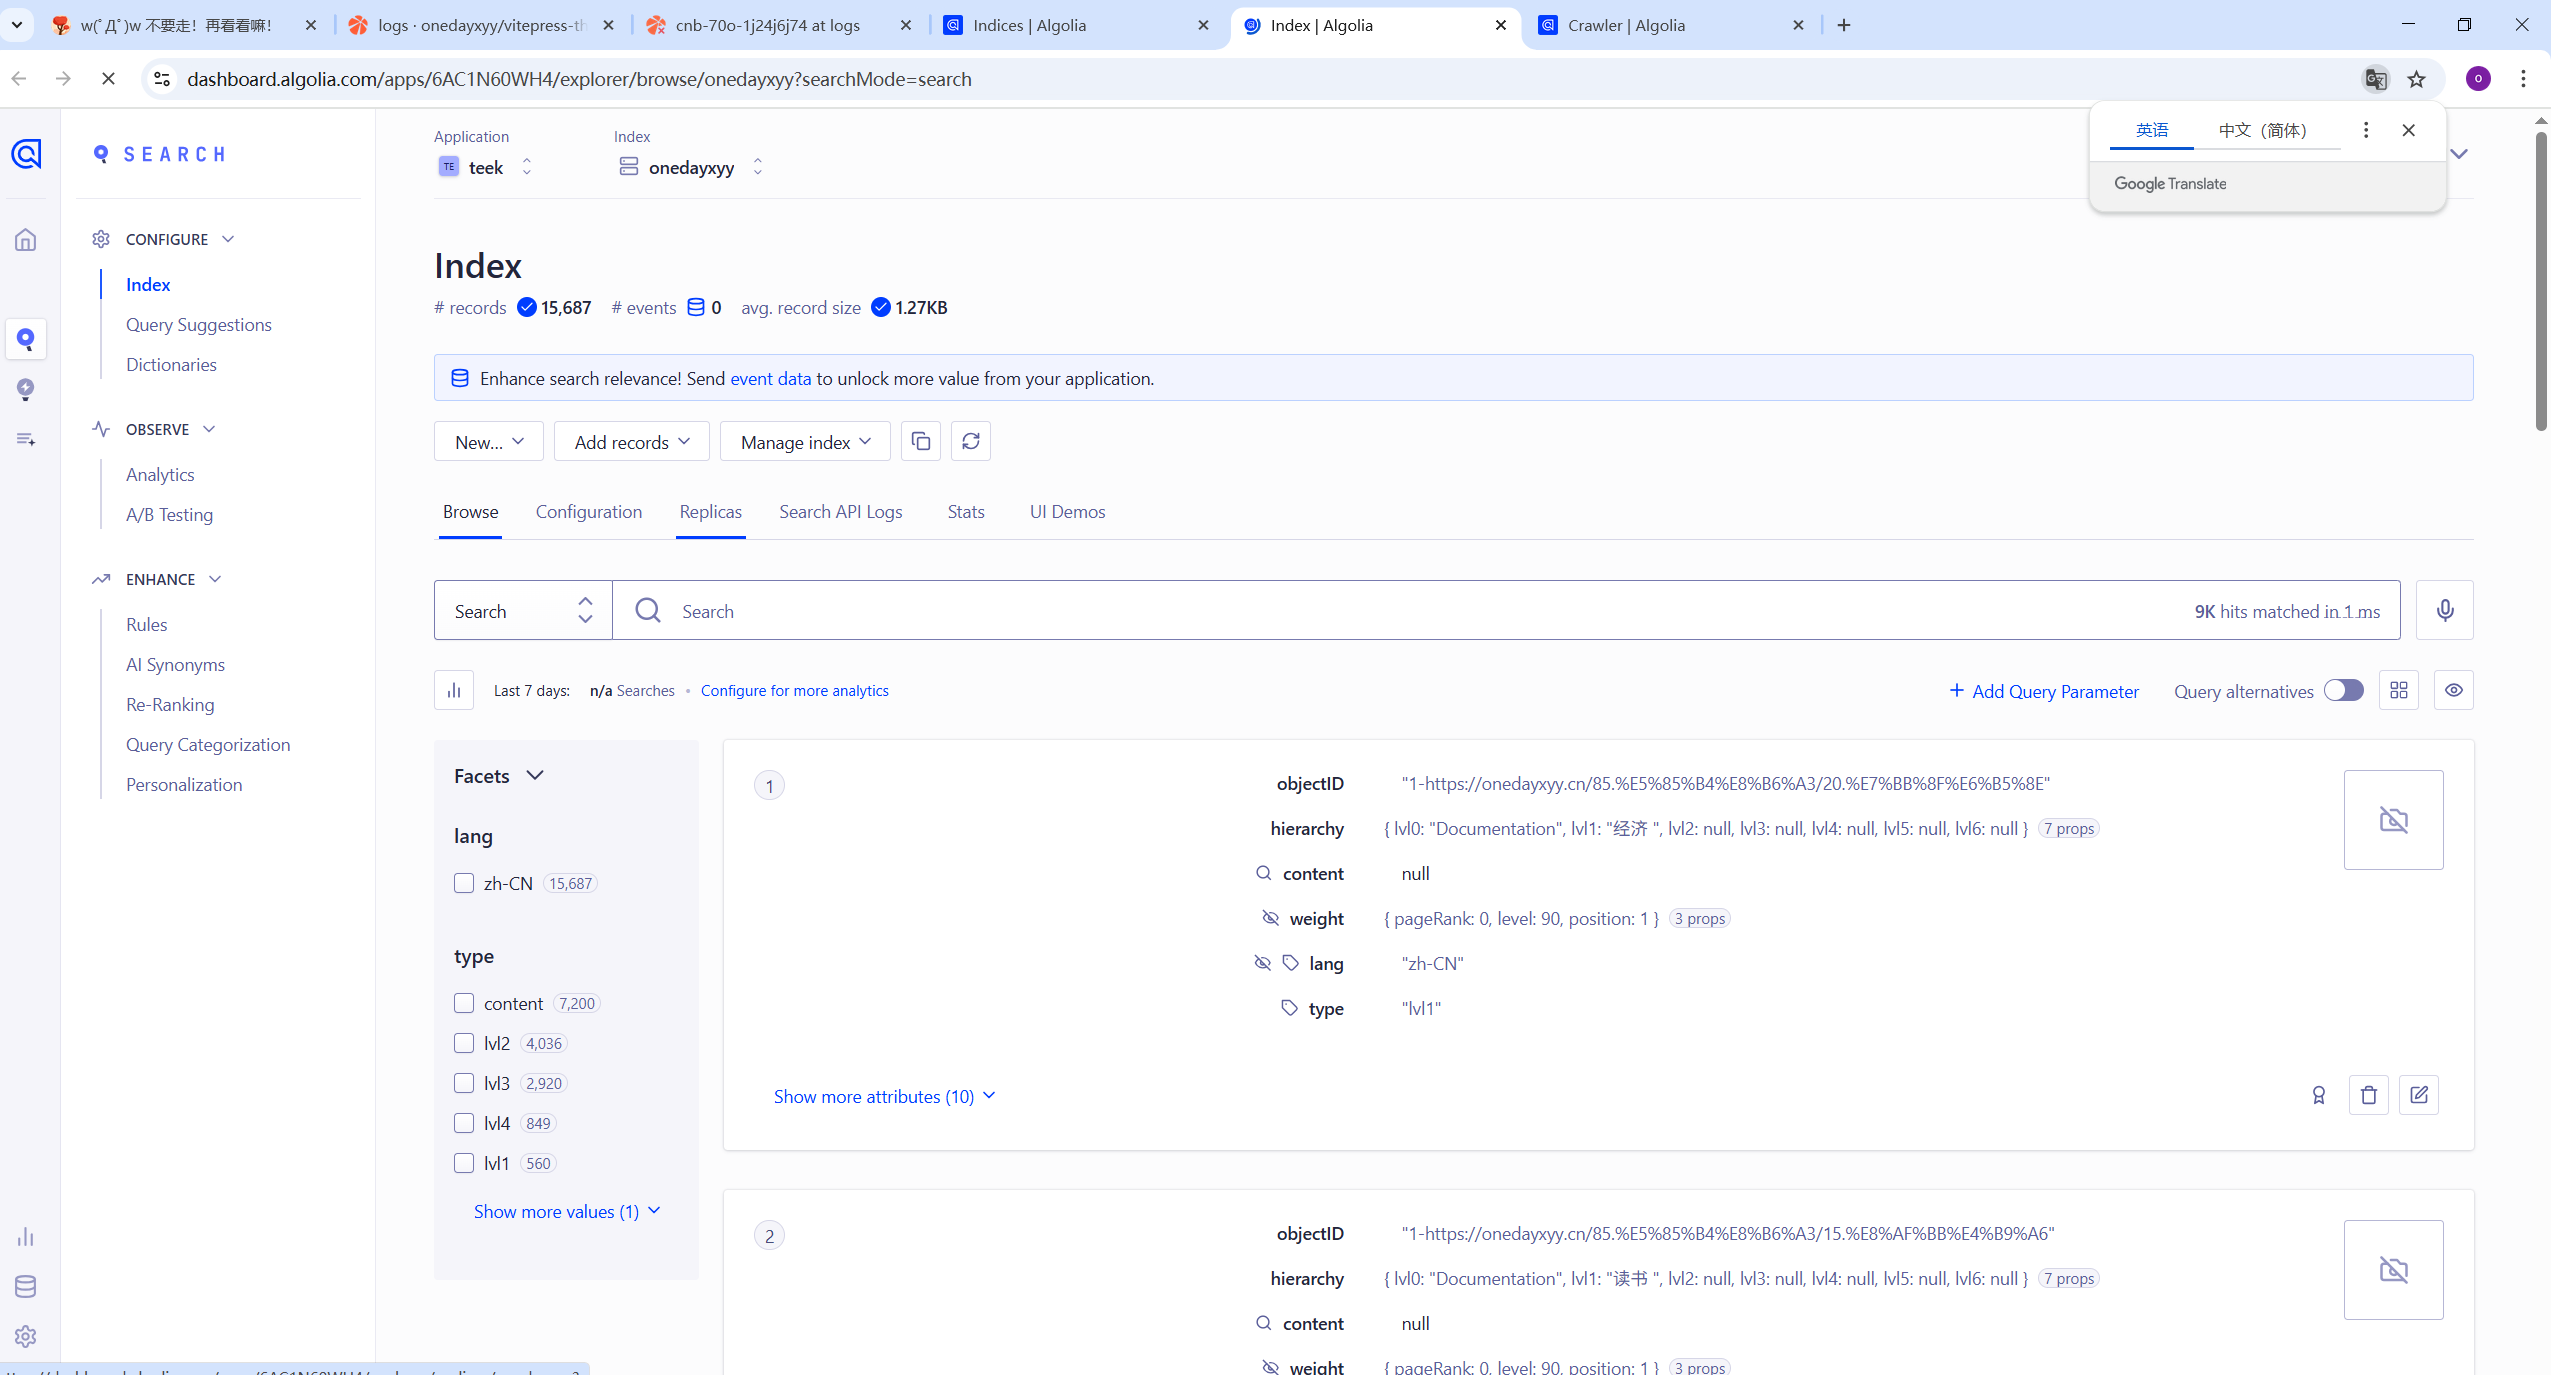Switch to the Stats tab
Image resolution: width=2551 pixels, height=1375 pixels.
965,512
